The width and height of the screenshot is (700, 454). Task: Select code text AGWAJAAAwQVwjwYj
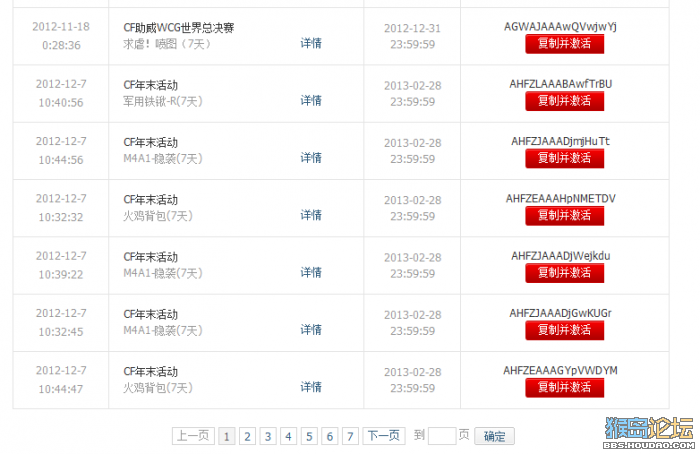(560, 27)
